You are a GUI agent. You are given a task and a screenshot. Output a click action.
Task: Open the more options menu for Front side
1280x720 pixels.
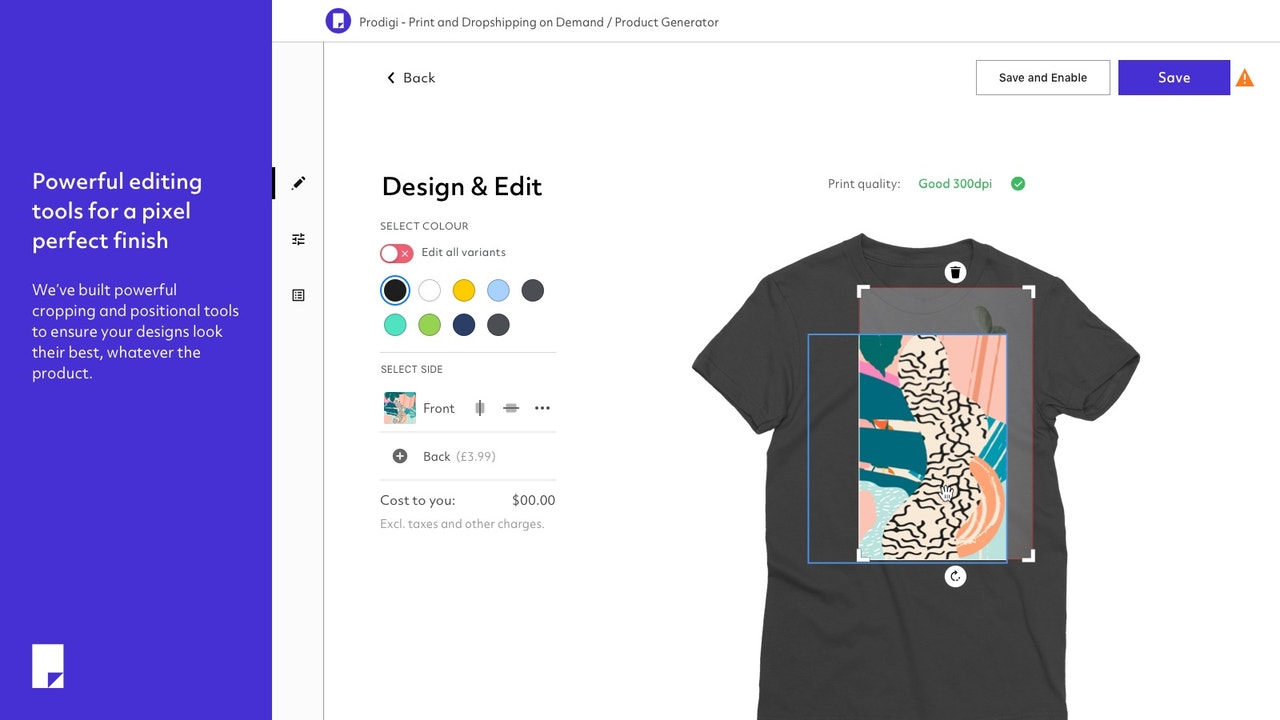[x=542, y=407]
